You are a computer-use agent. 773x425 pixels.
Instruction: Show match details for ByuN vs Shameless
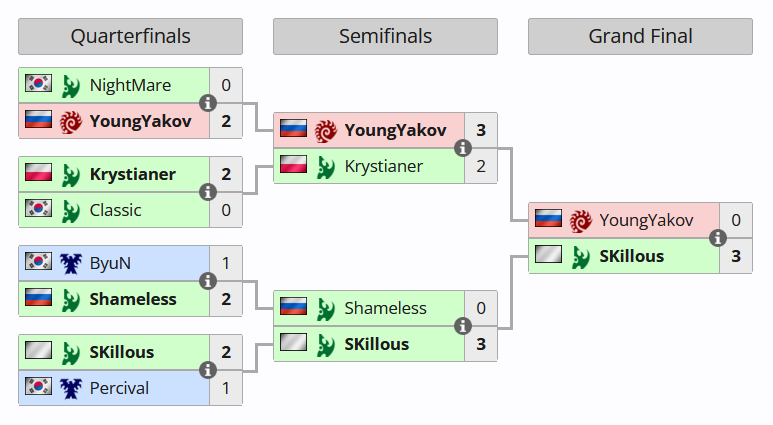208,281
